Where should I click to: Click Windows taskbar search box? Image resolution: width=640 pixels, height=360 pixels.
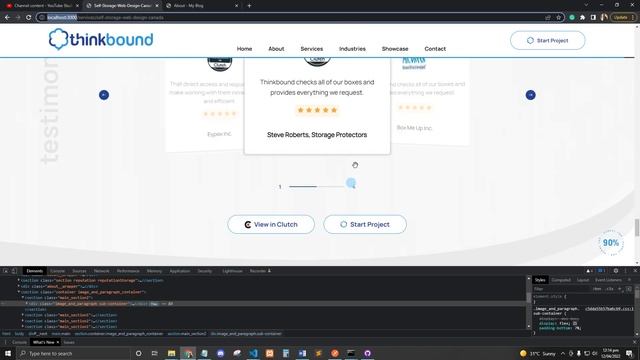74,353
